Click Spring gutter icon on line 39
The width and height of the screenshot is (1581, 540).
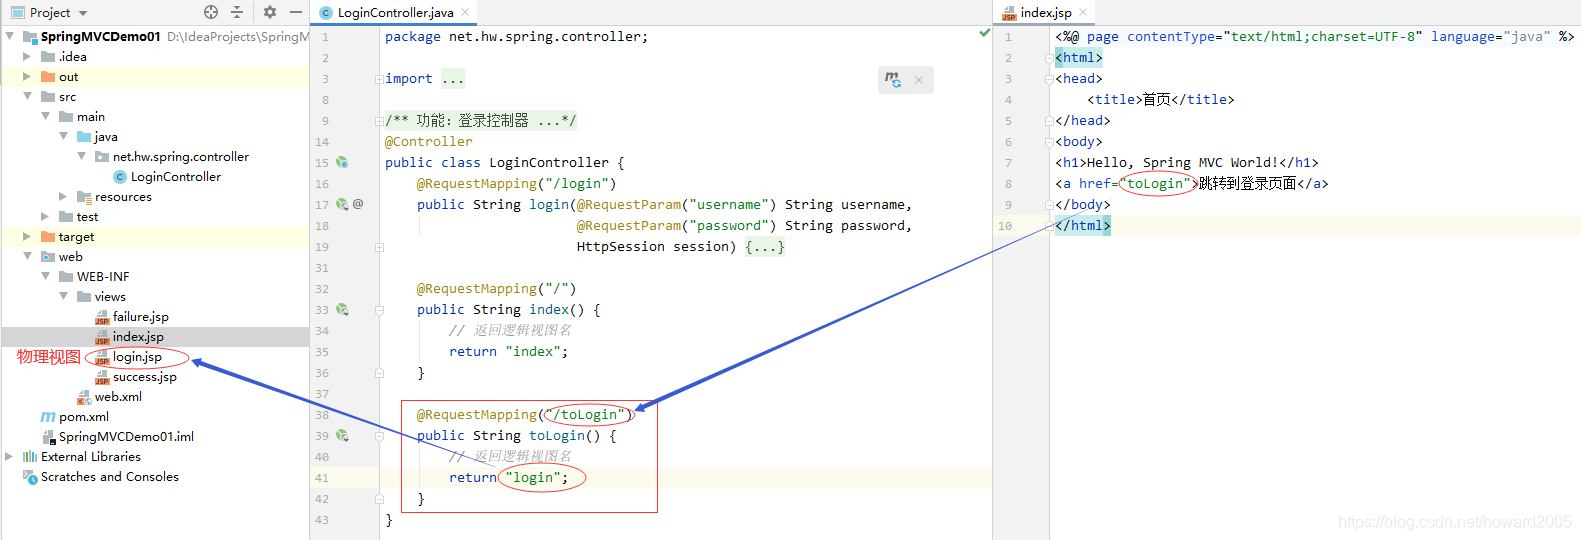click(x=342, y=435)
